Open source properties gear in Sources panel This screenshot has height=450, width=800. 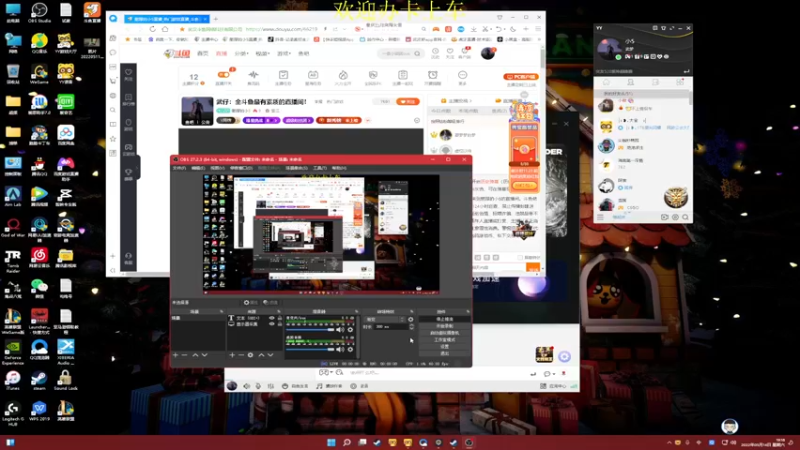(251, 355)
